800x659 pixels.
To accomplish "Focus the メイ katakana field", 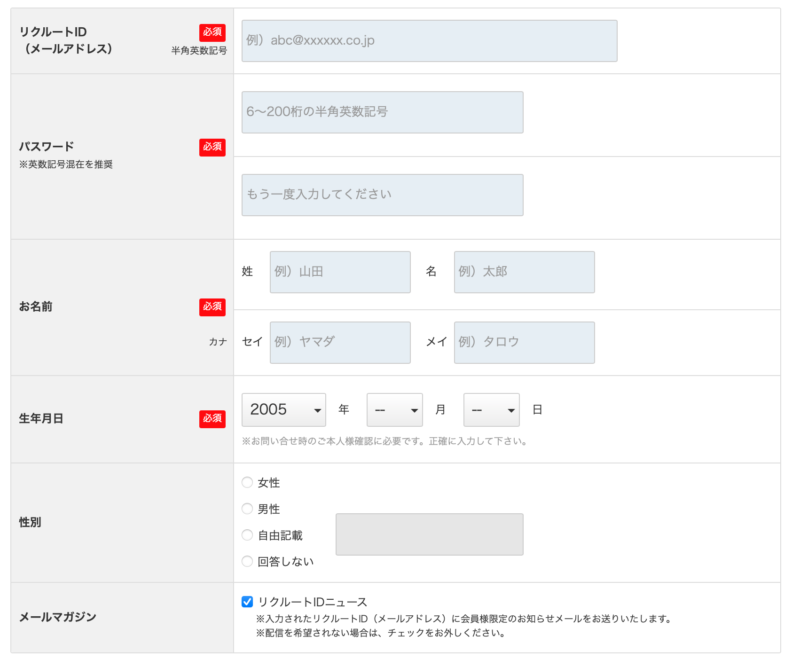I will pos(524,342).
